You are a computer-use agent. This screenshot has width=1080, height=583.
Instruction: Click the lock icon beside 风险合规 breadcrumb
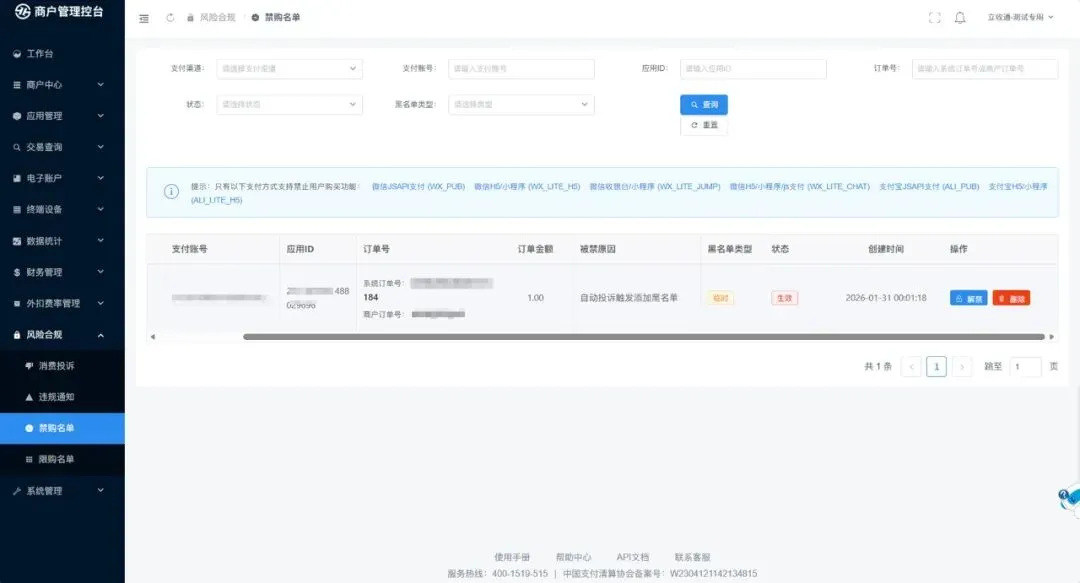(190, 17)
